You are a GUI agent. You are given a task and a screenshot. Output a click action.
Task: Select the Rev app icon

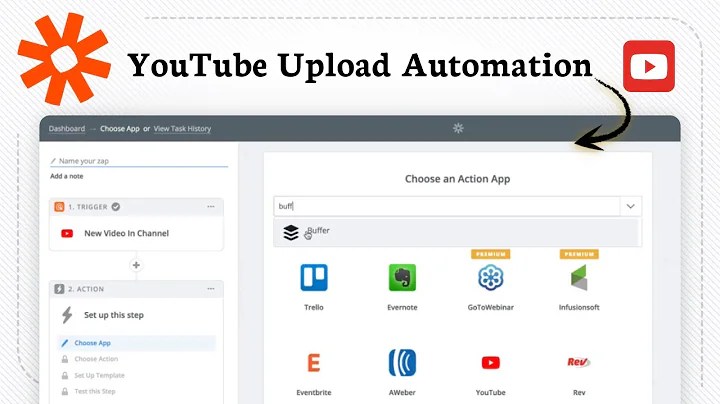point(579,362)
